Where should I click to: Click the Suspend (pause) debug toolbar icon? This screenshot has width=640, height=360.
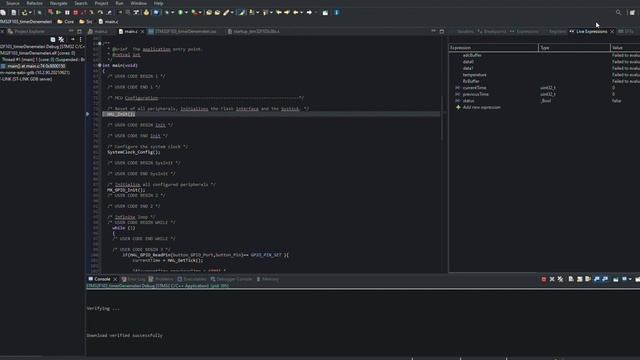(x=67, y=13)
